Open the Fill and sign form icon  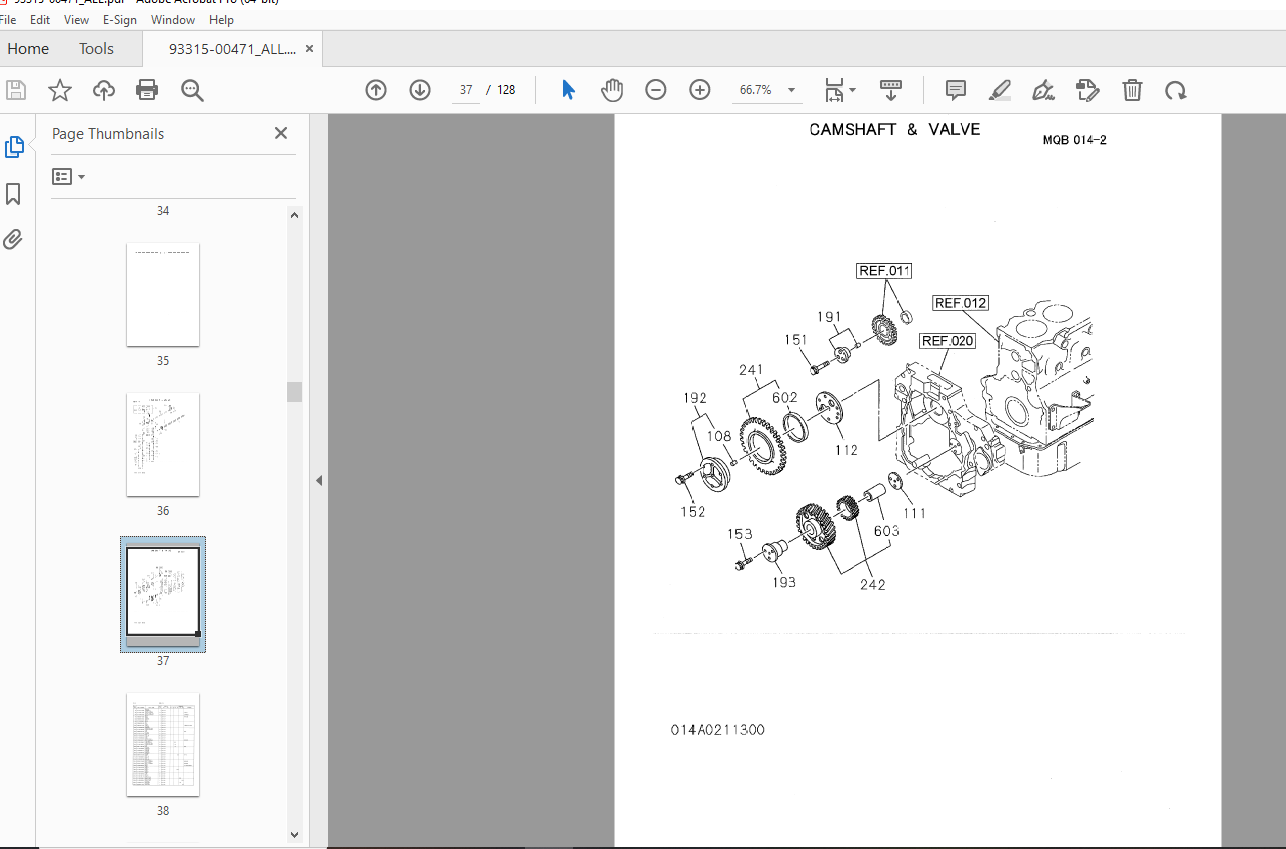pyautogui.click(x=1088, y=90)
